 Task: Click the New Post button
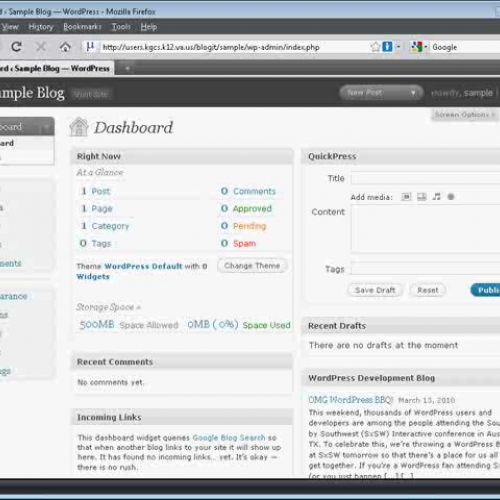(364, 92)
